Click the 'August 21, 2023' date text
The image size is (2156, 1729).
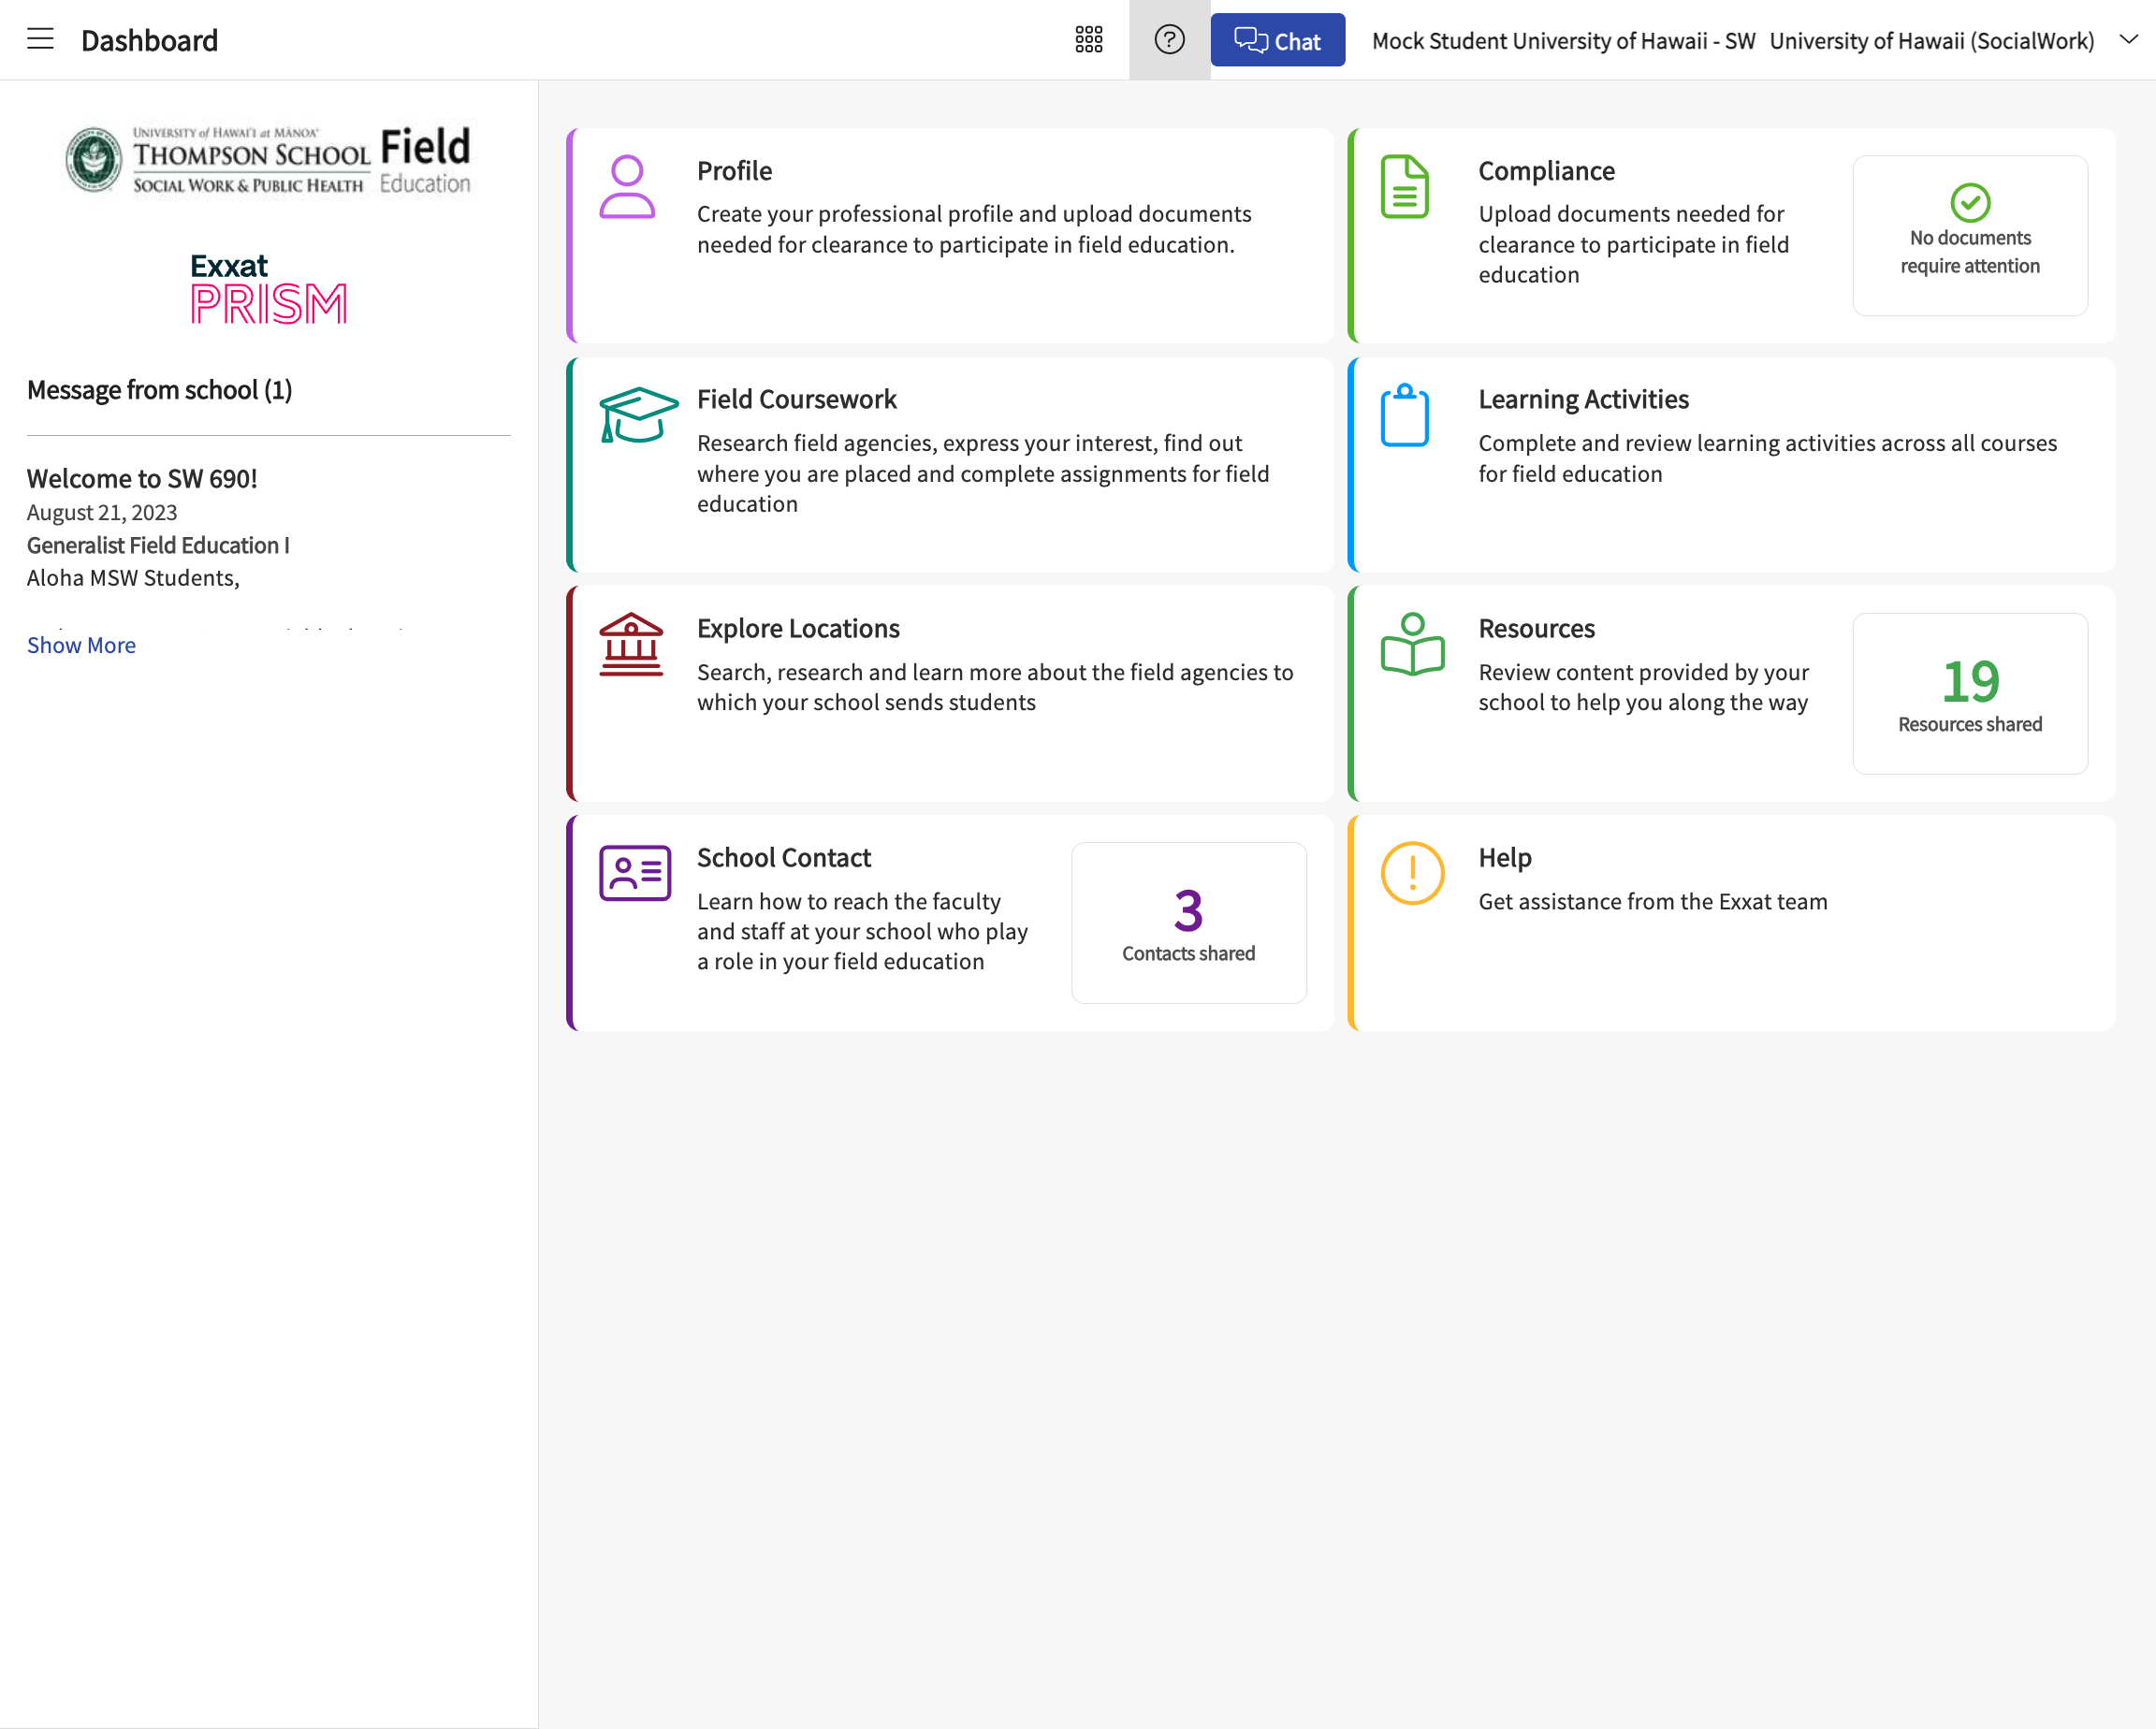(x=102, y=512)
